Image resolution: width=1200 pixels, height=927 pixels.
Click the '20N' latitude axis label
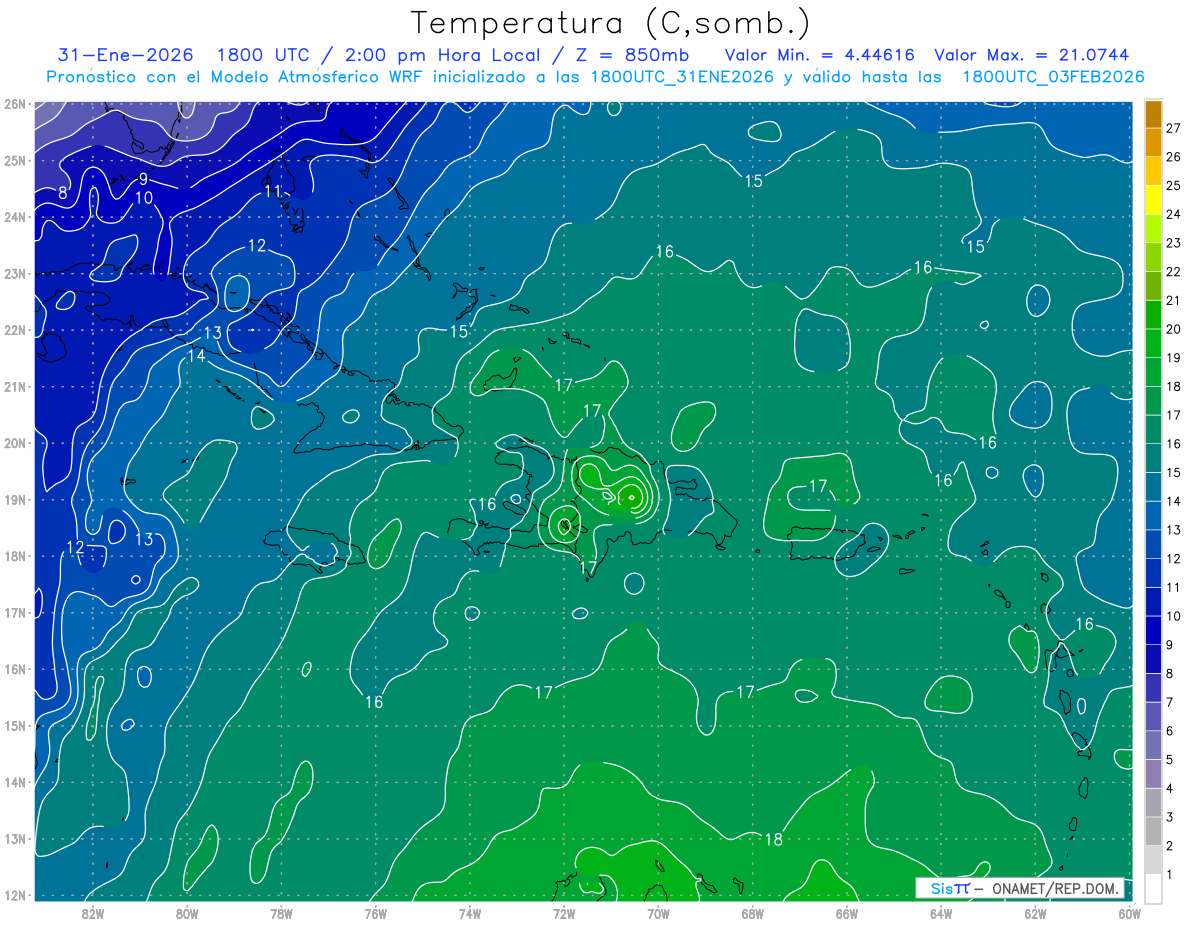pos(14,443)
